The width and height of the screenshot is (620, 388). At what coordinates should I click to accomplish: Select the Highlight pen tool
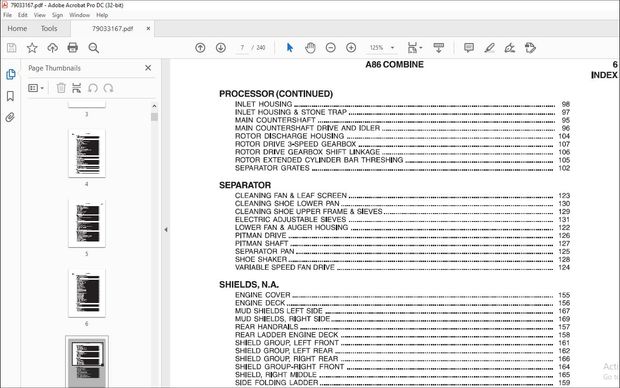click(x=490, y=48)
